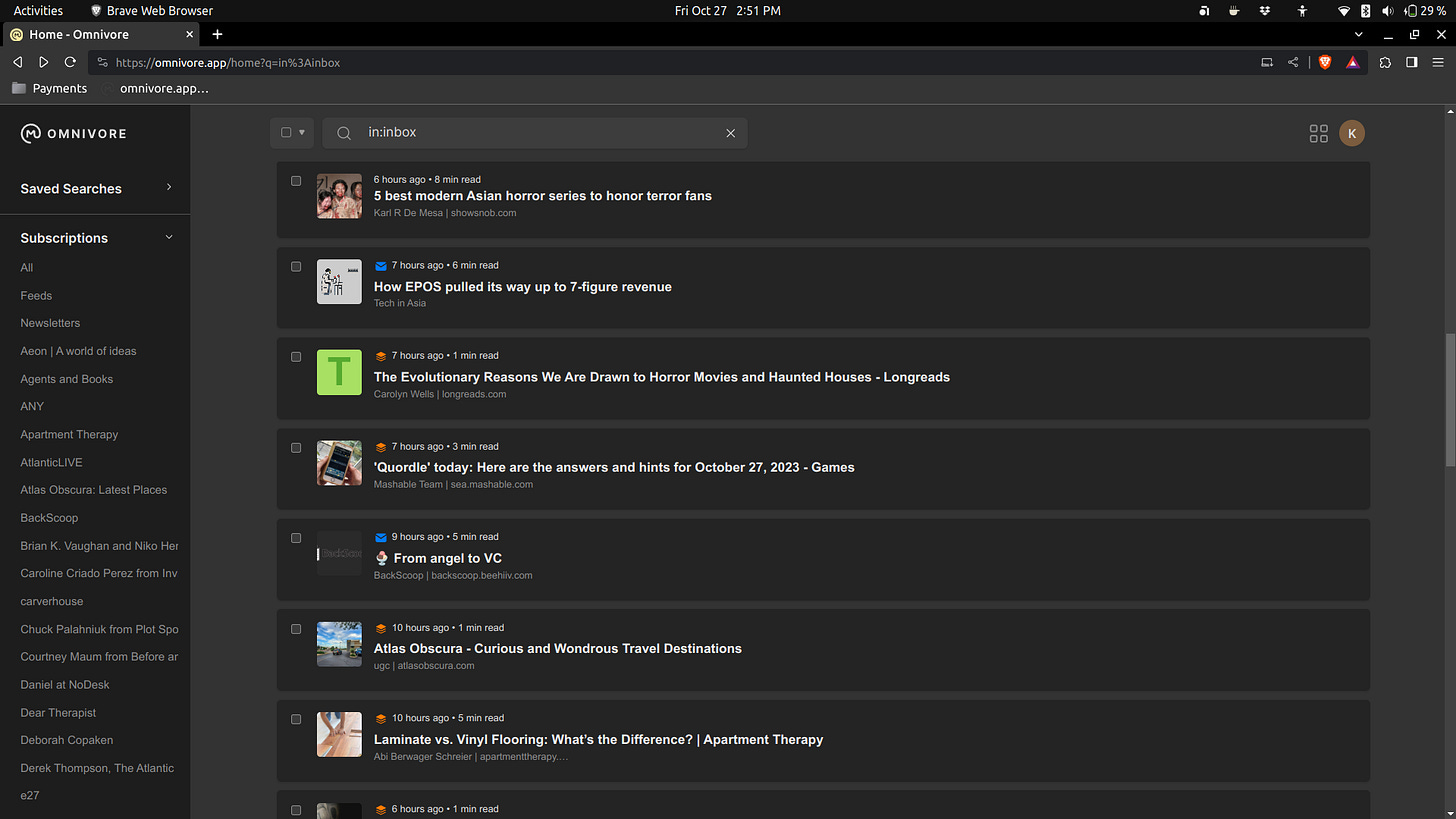Open a new browser tab with plus

coord(217,34)
